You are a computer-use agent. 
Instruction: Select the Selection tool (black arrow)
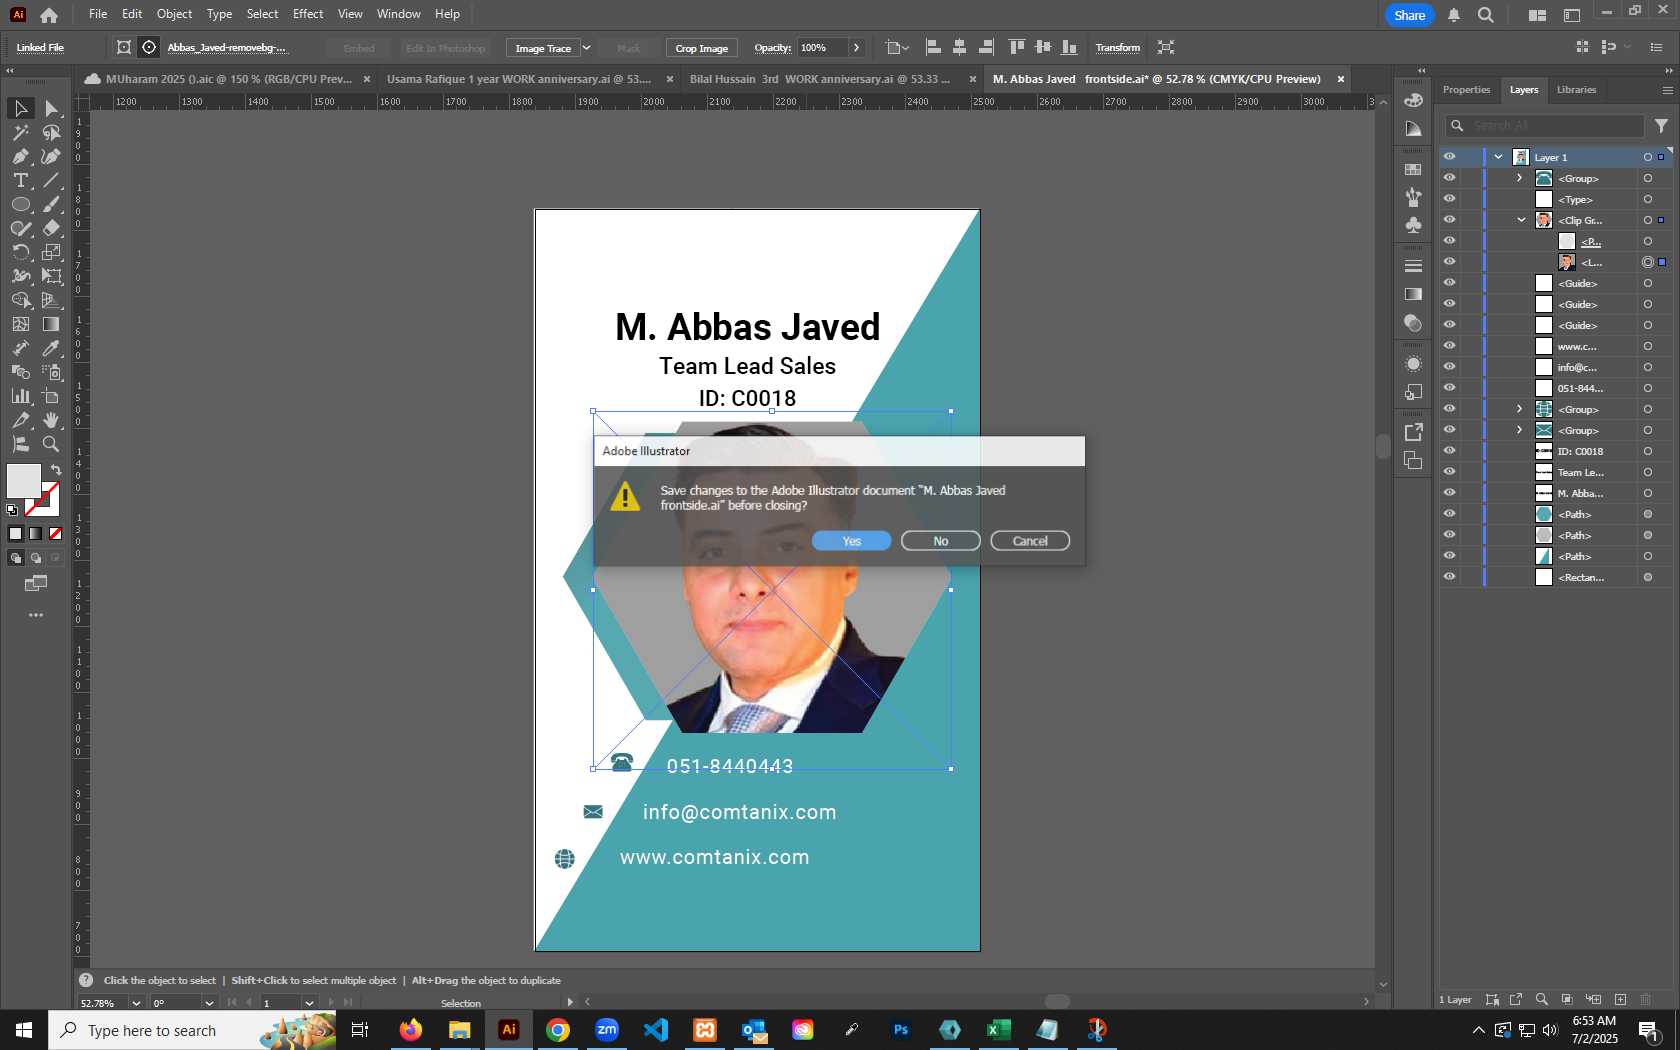point(20,108)
